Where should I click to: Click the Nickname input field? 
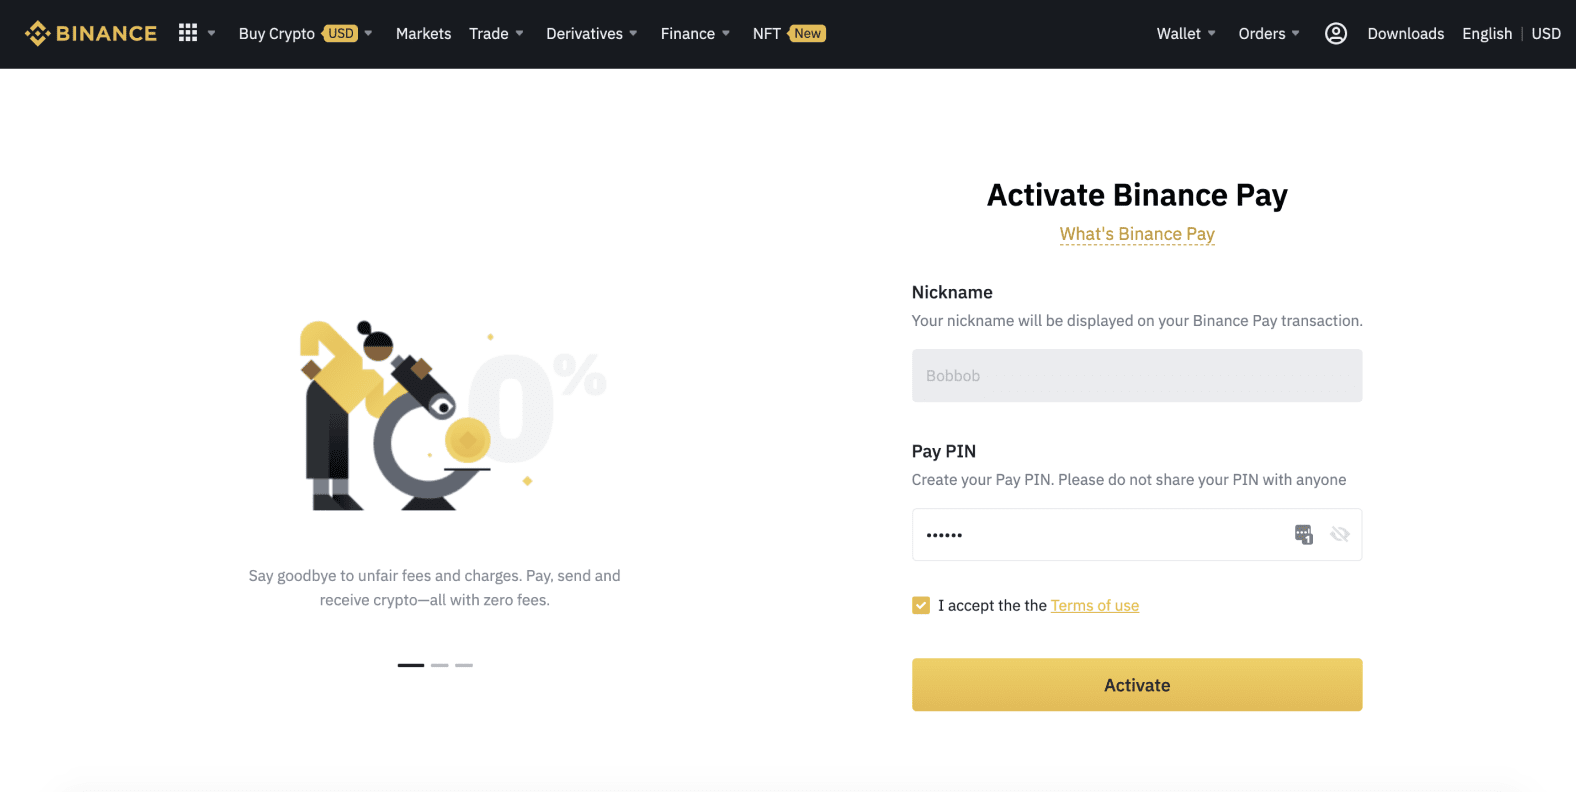click(1137, 376)
